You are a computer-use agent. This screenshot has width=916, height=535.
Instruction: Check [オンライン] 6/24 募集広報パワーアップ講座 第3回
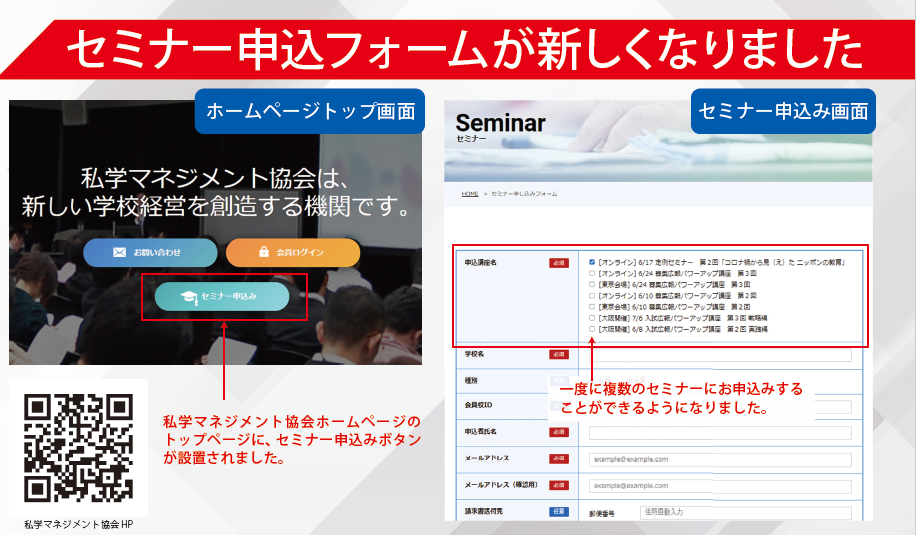pos(593,274)
